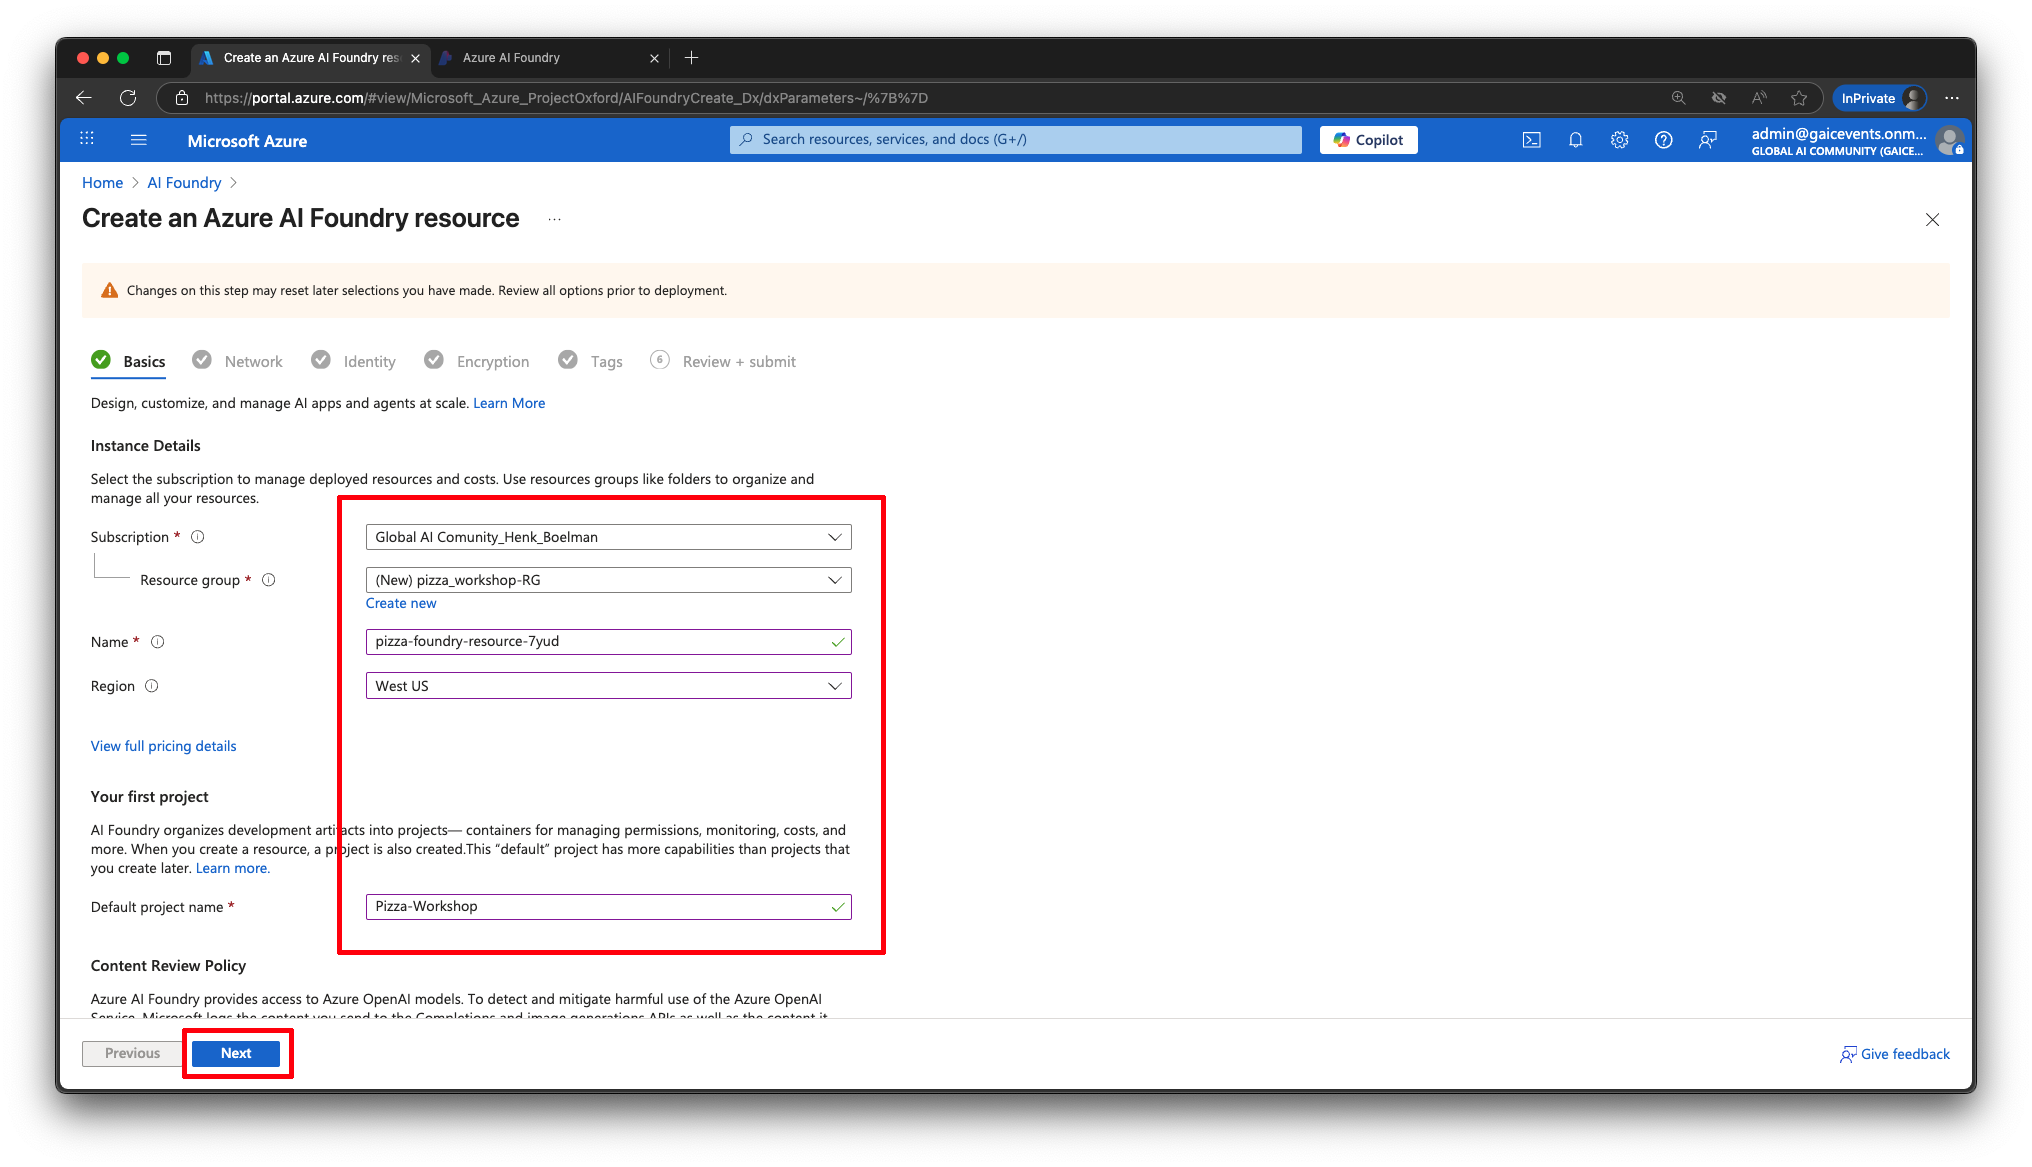Click the Region info icon
The image size is (2032, 1167).
click(x=152, y=686)
